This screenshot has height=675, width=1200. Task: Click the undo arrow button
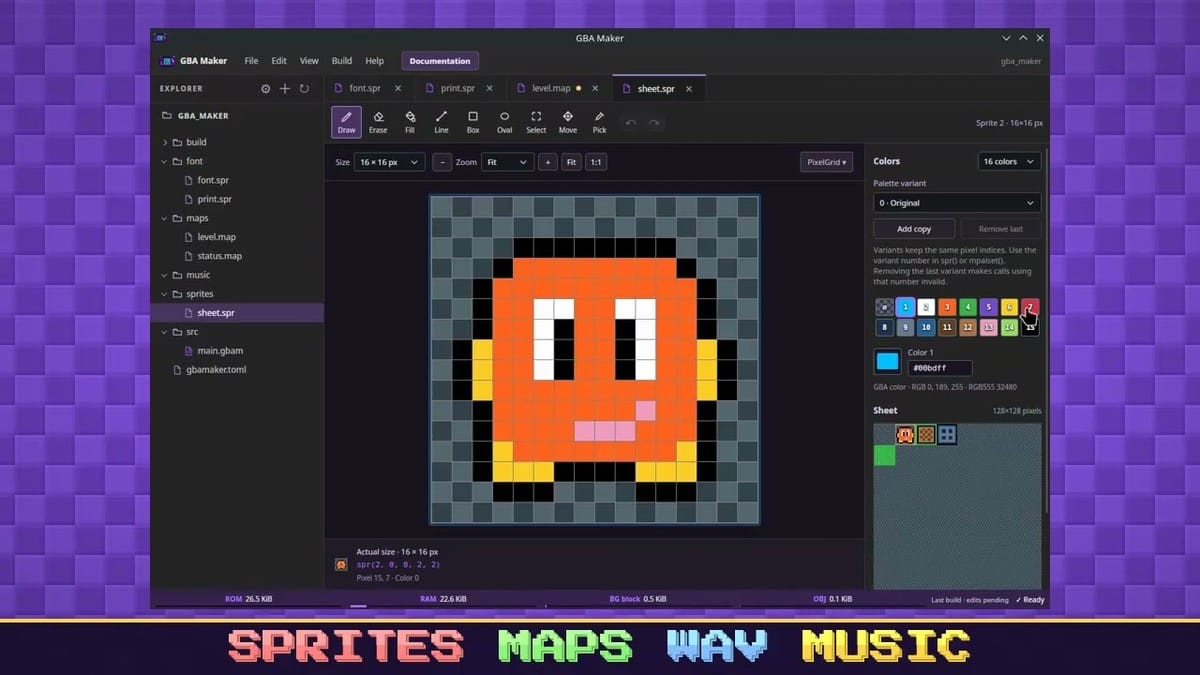[630, 122]
